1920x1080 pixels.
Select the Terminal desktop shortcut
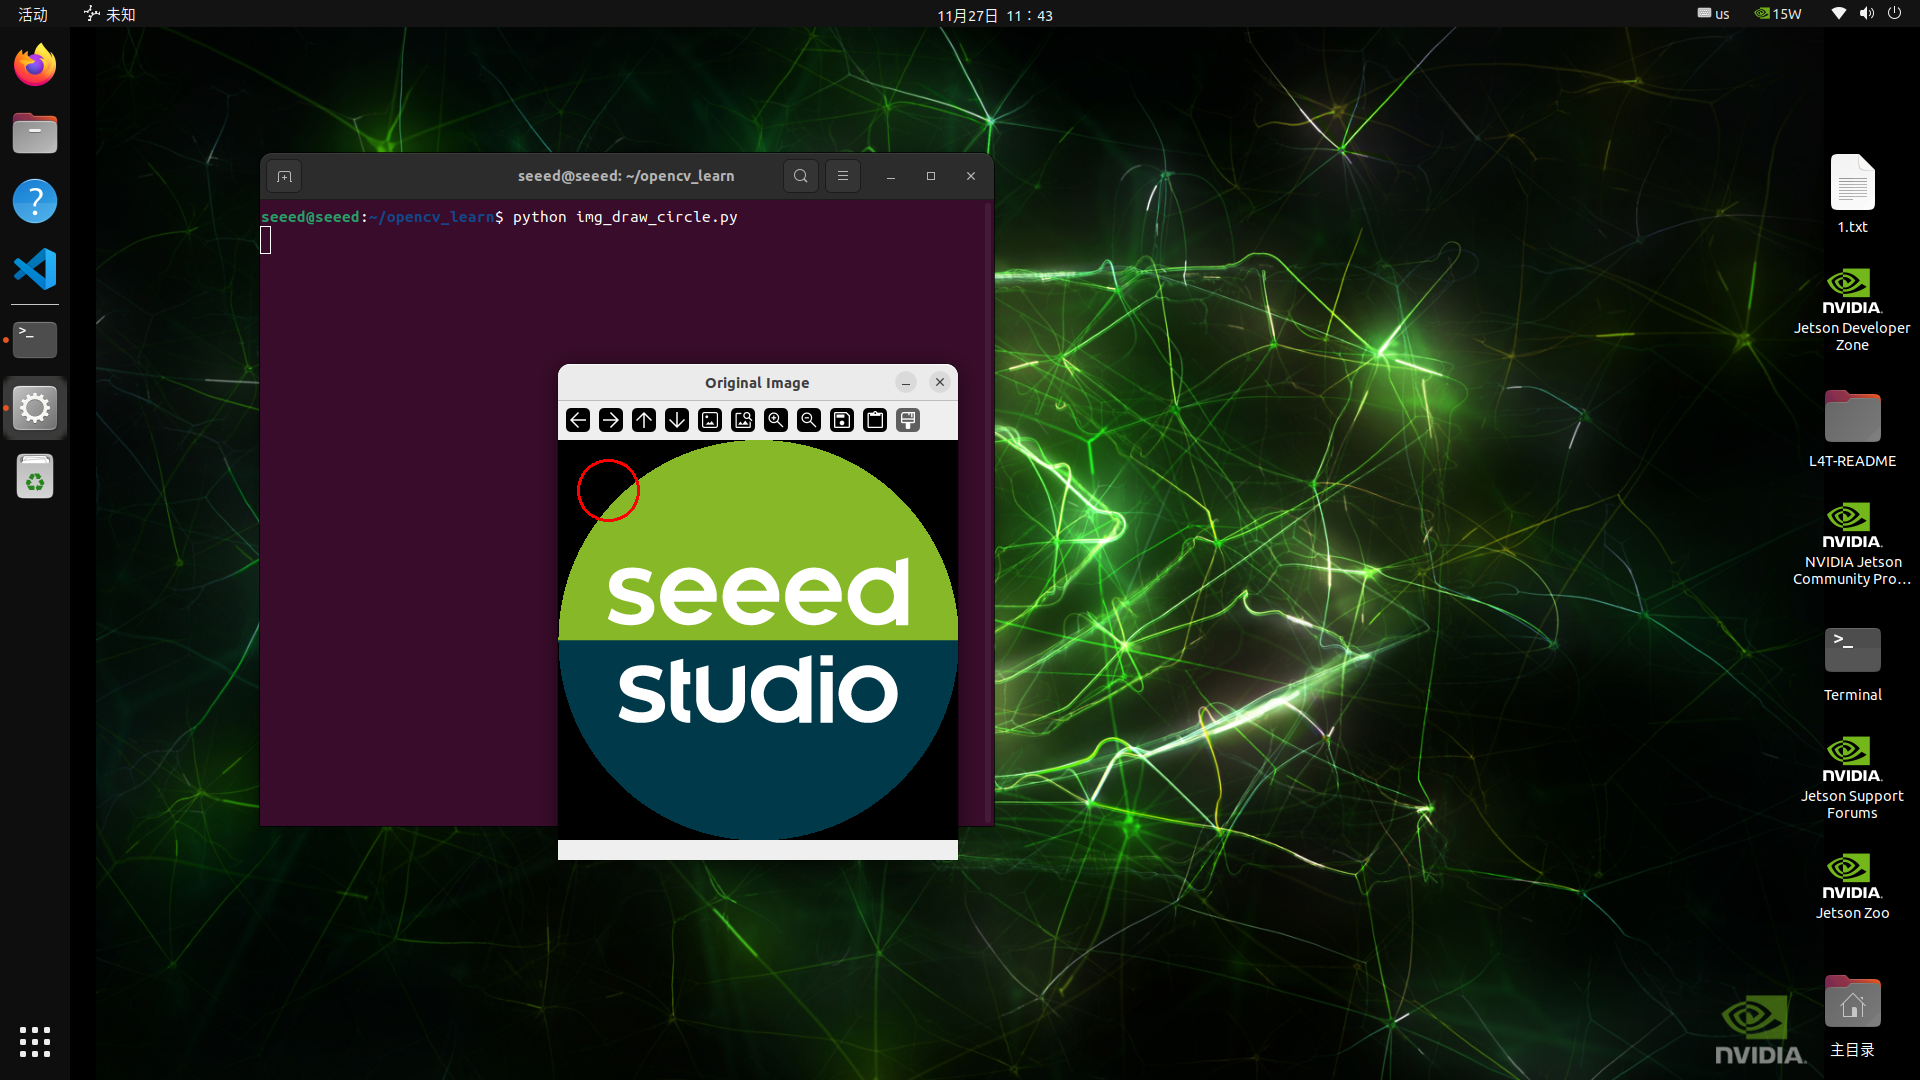tap(1852, 664)
